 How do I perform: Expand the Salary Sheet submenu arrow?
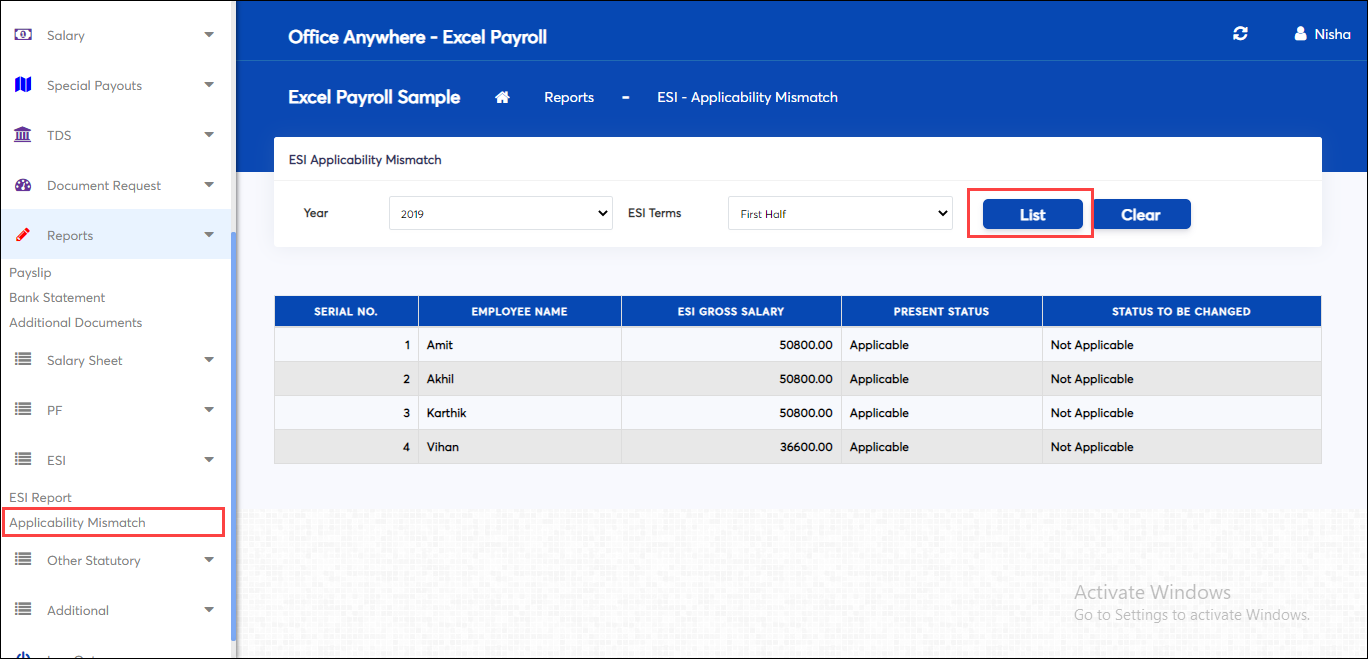click(209, 360)
